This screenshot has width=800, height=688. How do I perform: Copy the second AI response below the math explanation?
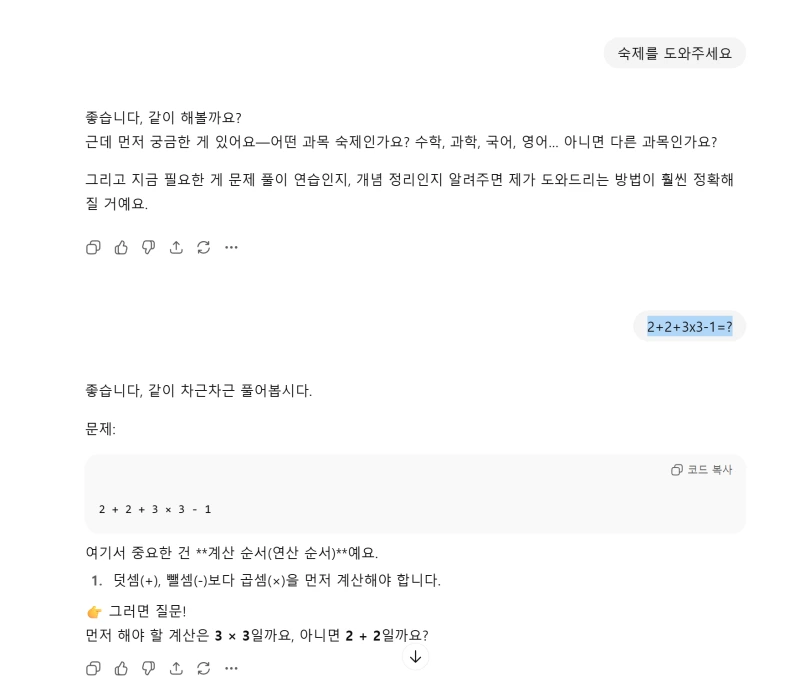[x=93, y=668]
